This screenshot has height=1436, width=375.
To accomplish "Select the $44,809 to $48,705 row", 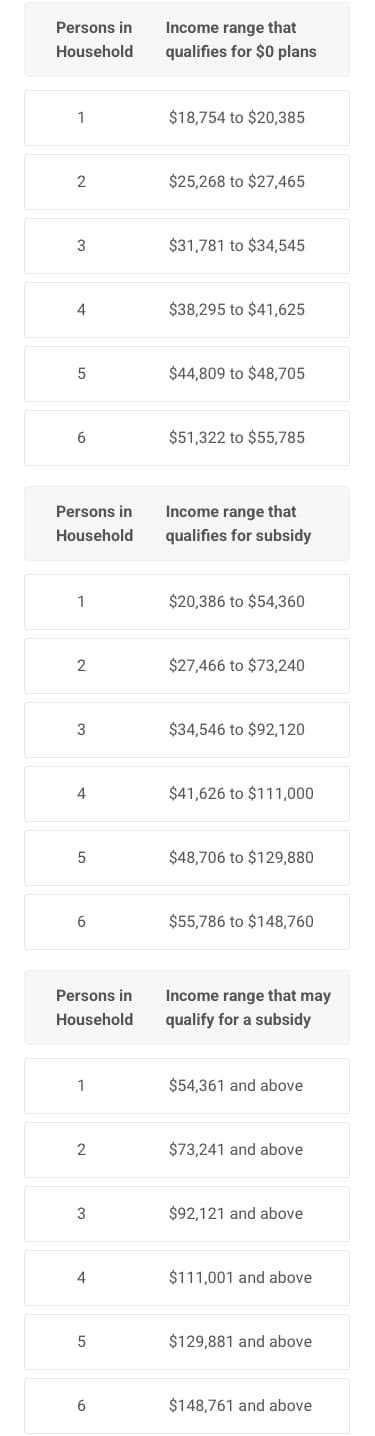I will (x=187, y=374).
